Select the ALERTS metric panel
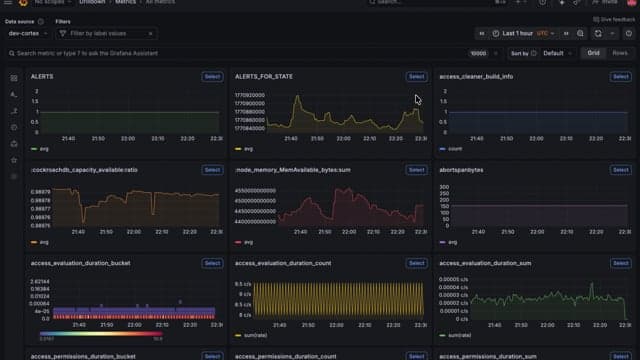The width and height of the screenshot is (640, 360). (x=212, y=77)
